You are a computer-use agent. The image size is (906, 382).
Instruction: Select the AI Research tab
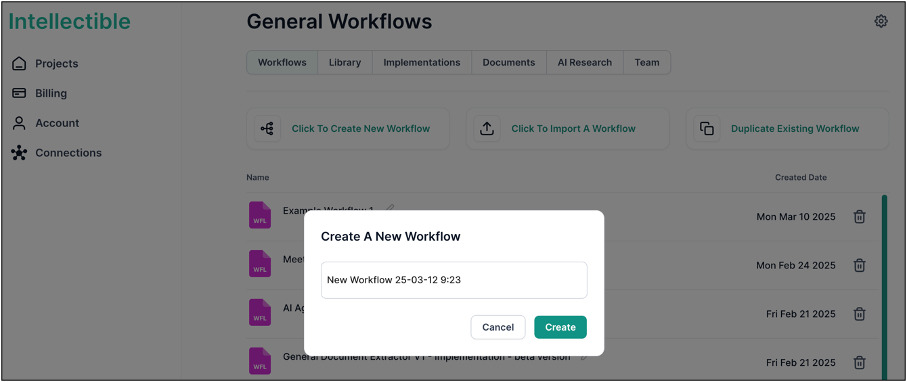tap(585, 62)
